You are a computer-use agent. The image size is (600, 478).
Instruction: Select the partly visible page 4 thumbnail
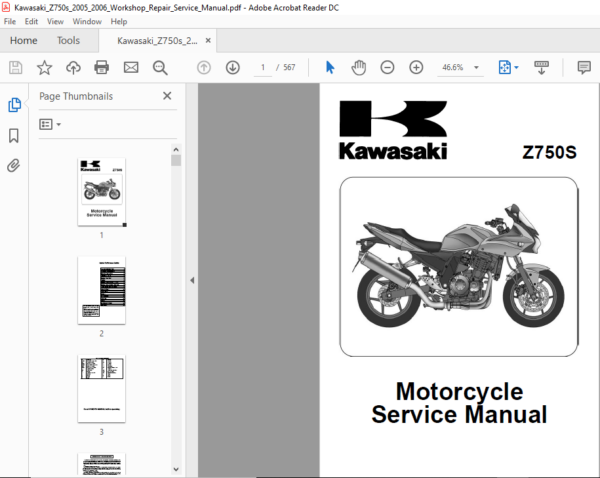coord(101,464)
